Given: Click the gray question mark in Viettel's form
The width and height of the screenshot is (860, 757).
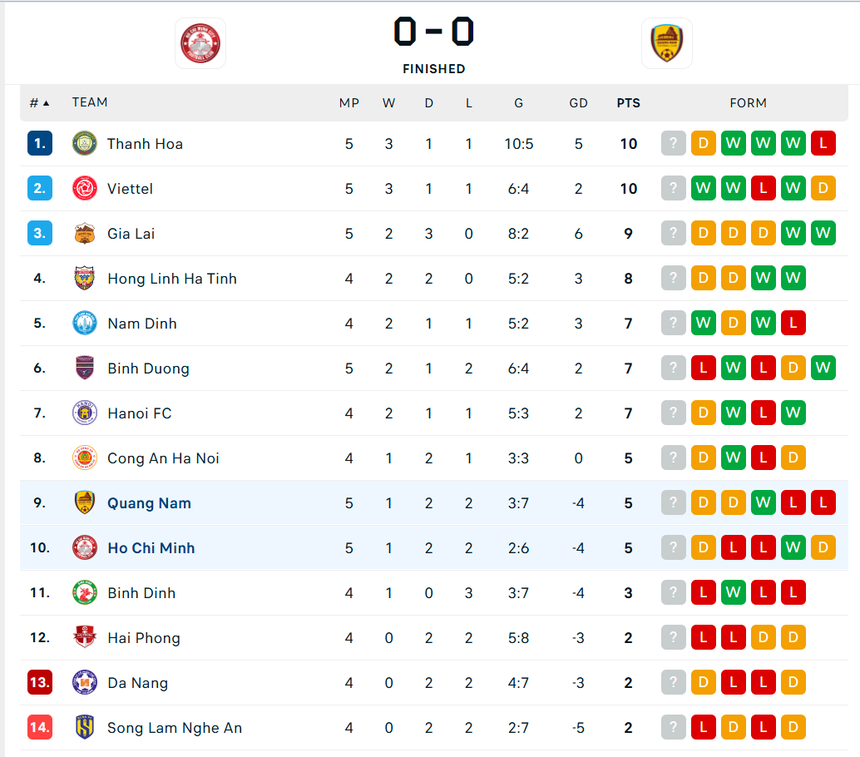Looking at the screenshot, I should tap(673, 188).
